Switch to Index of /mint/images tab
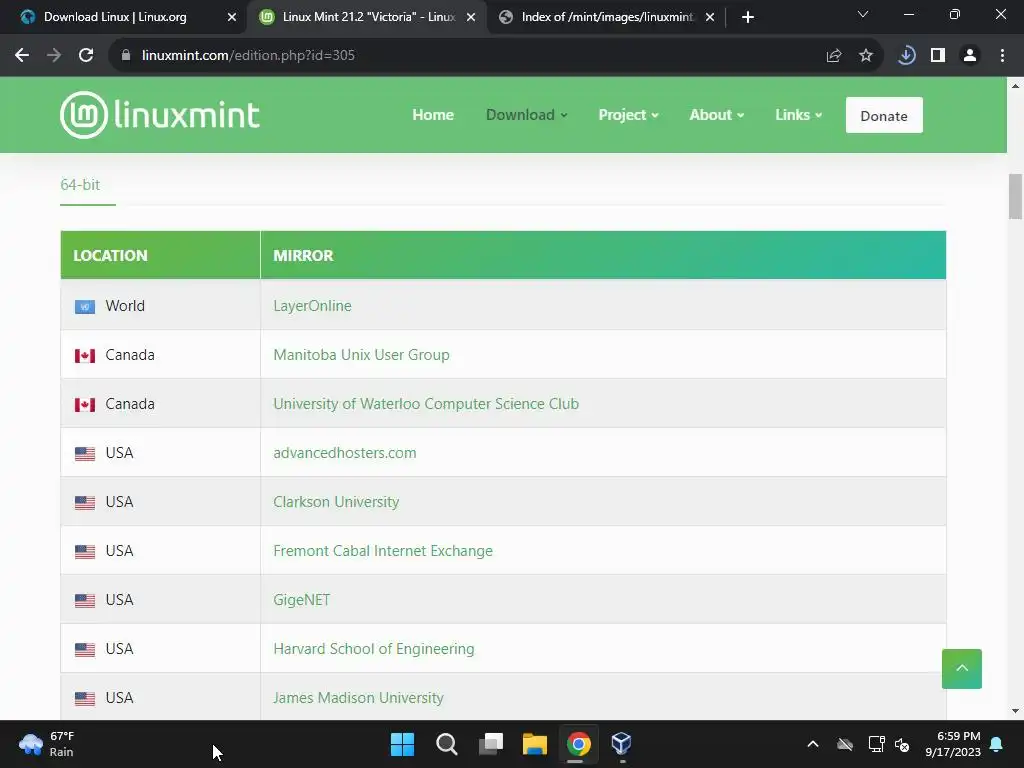 pos(607,17)
